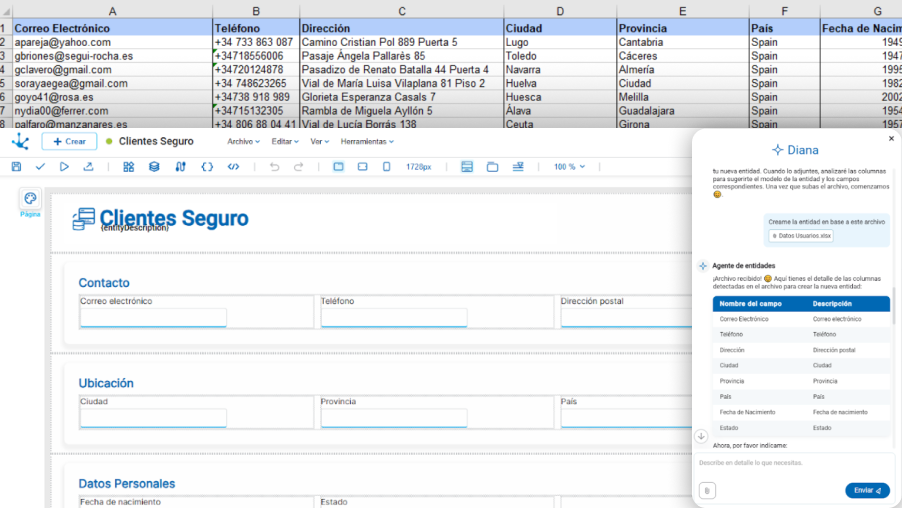The height and width of the screenshot is (508, 902).
Task: Click the save icon in the toolbar
Action: tap(16, 167)
